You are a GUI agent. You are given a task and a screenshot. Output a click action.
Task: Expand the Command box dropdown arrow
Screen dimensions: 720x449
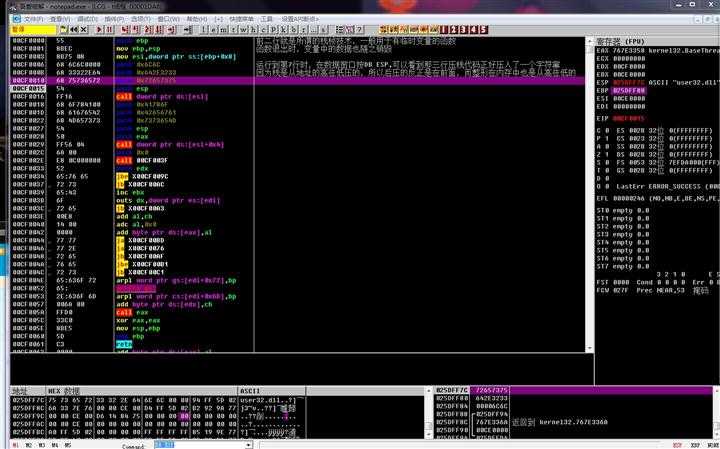249,445
